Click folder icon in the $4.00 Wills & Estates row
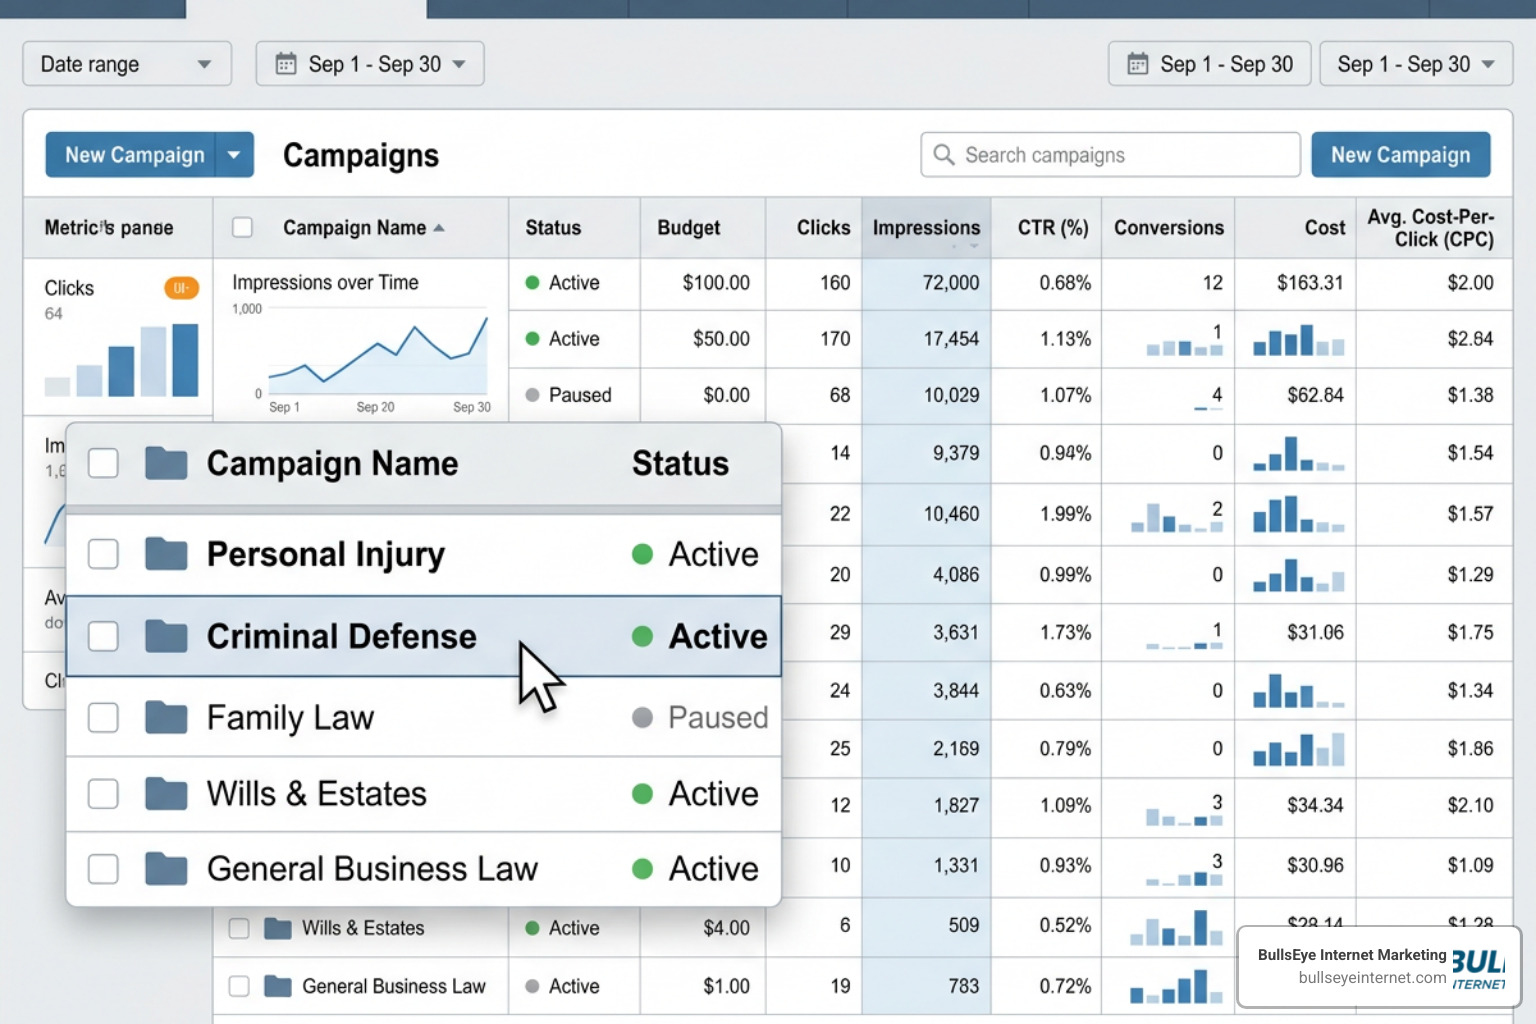 (278, 928)
